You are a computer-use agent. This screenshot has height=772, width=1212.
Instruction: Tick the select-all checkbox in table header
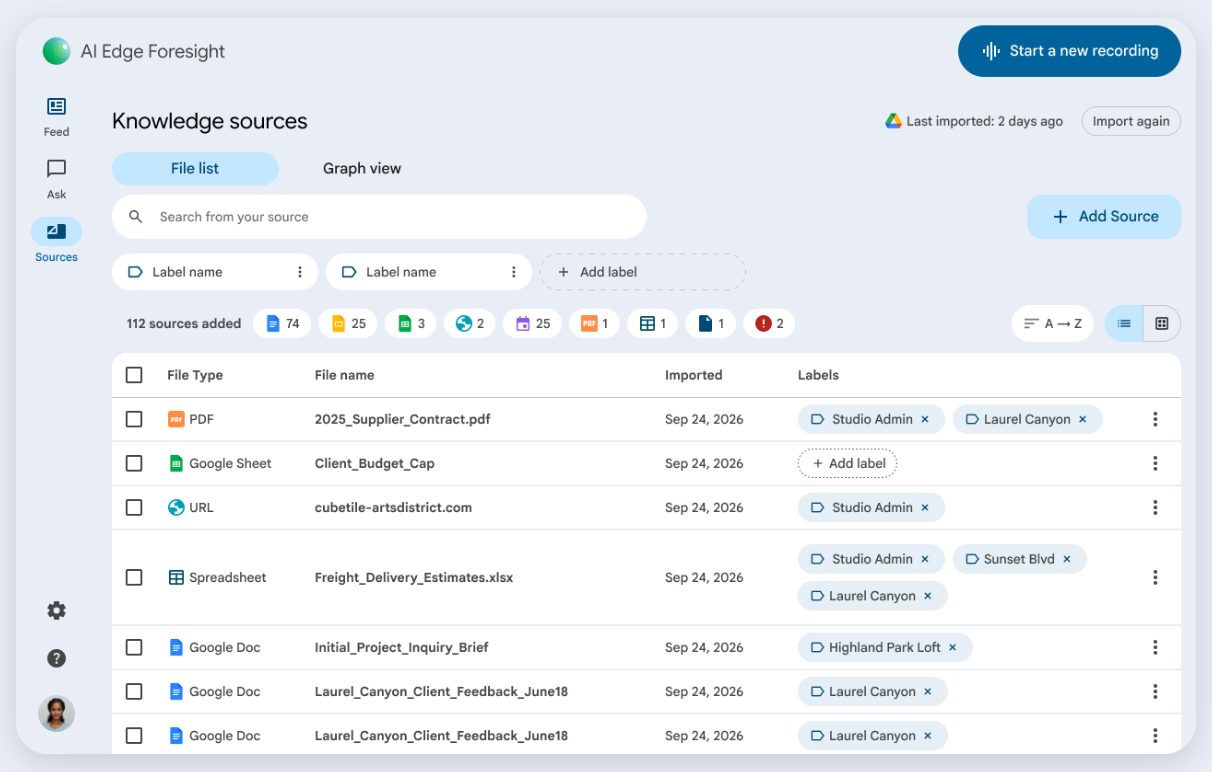134,375
